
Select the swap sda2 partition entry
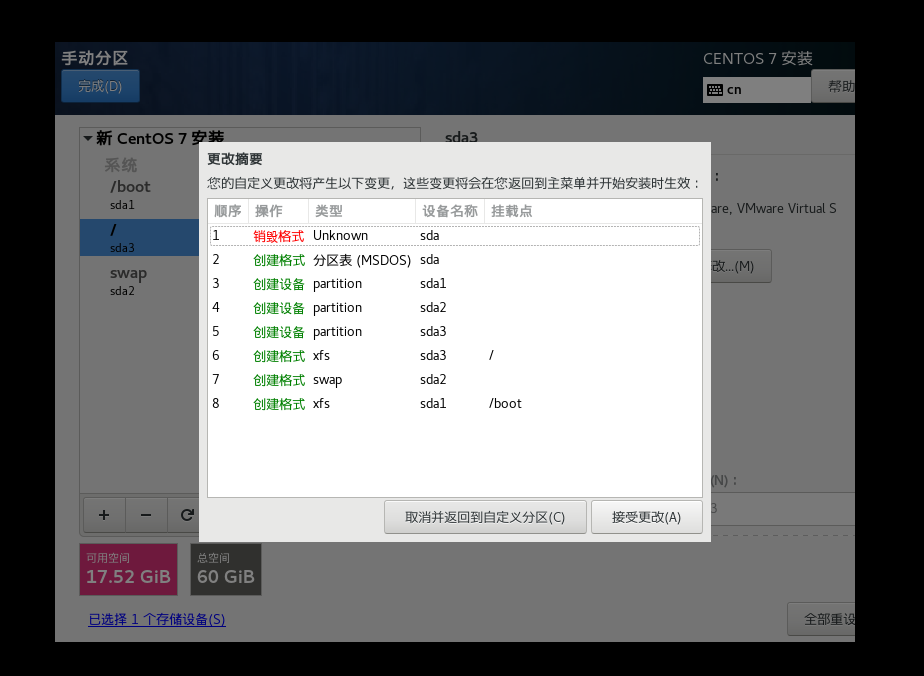coord(140,281)
